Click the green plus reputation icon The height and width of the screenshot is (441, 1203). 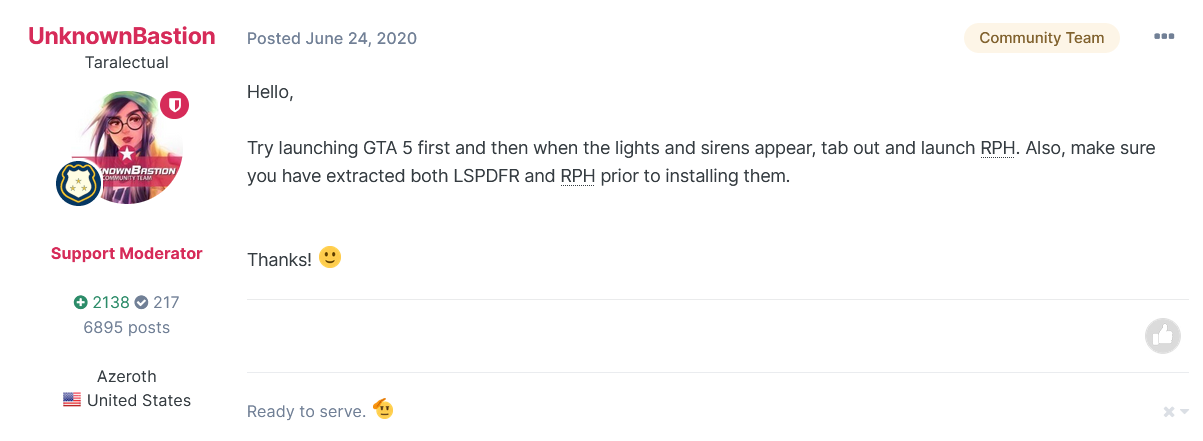pyautogui.click(x=80, y=302)
